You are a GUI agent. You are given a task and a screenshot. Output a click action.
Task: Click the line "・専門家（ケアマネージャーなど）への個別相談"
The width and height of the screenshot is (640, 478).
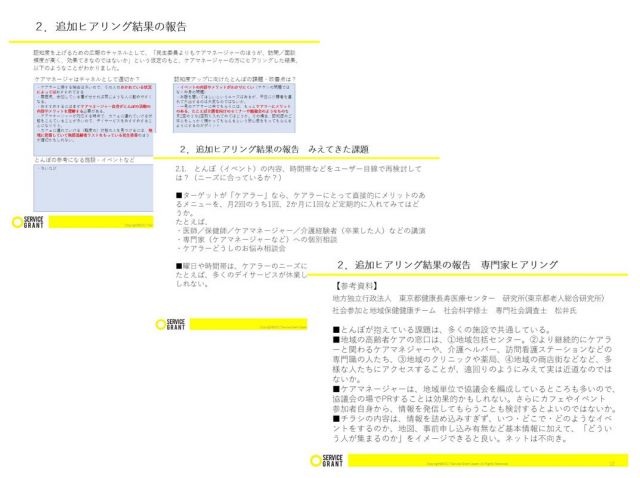257,240
